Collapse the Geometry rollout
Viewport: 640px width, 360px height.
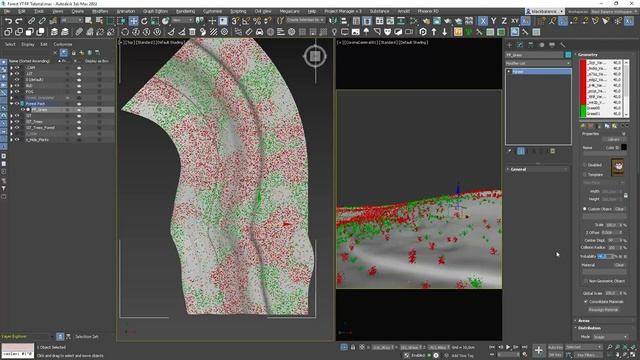coord(588,54)
